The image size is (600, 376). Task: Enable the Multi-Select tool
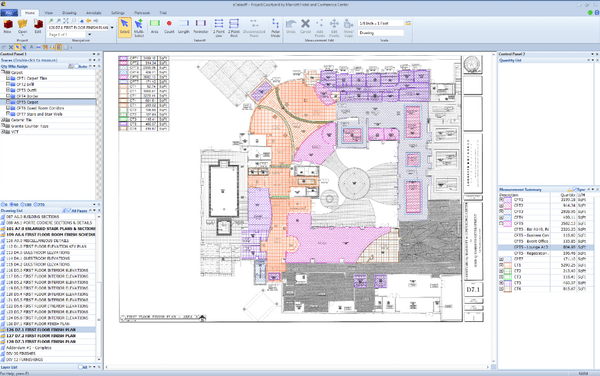[x=139, y=27]
